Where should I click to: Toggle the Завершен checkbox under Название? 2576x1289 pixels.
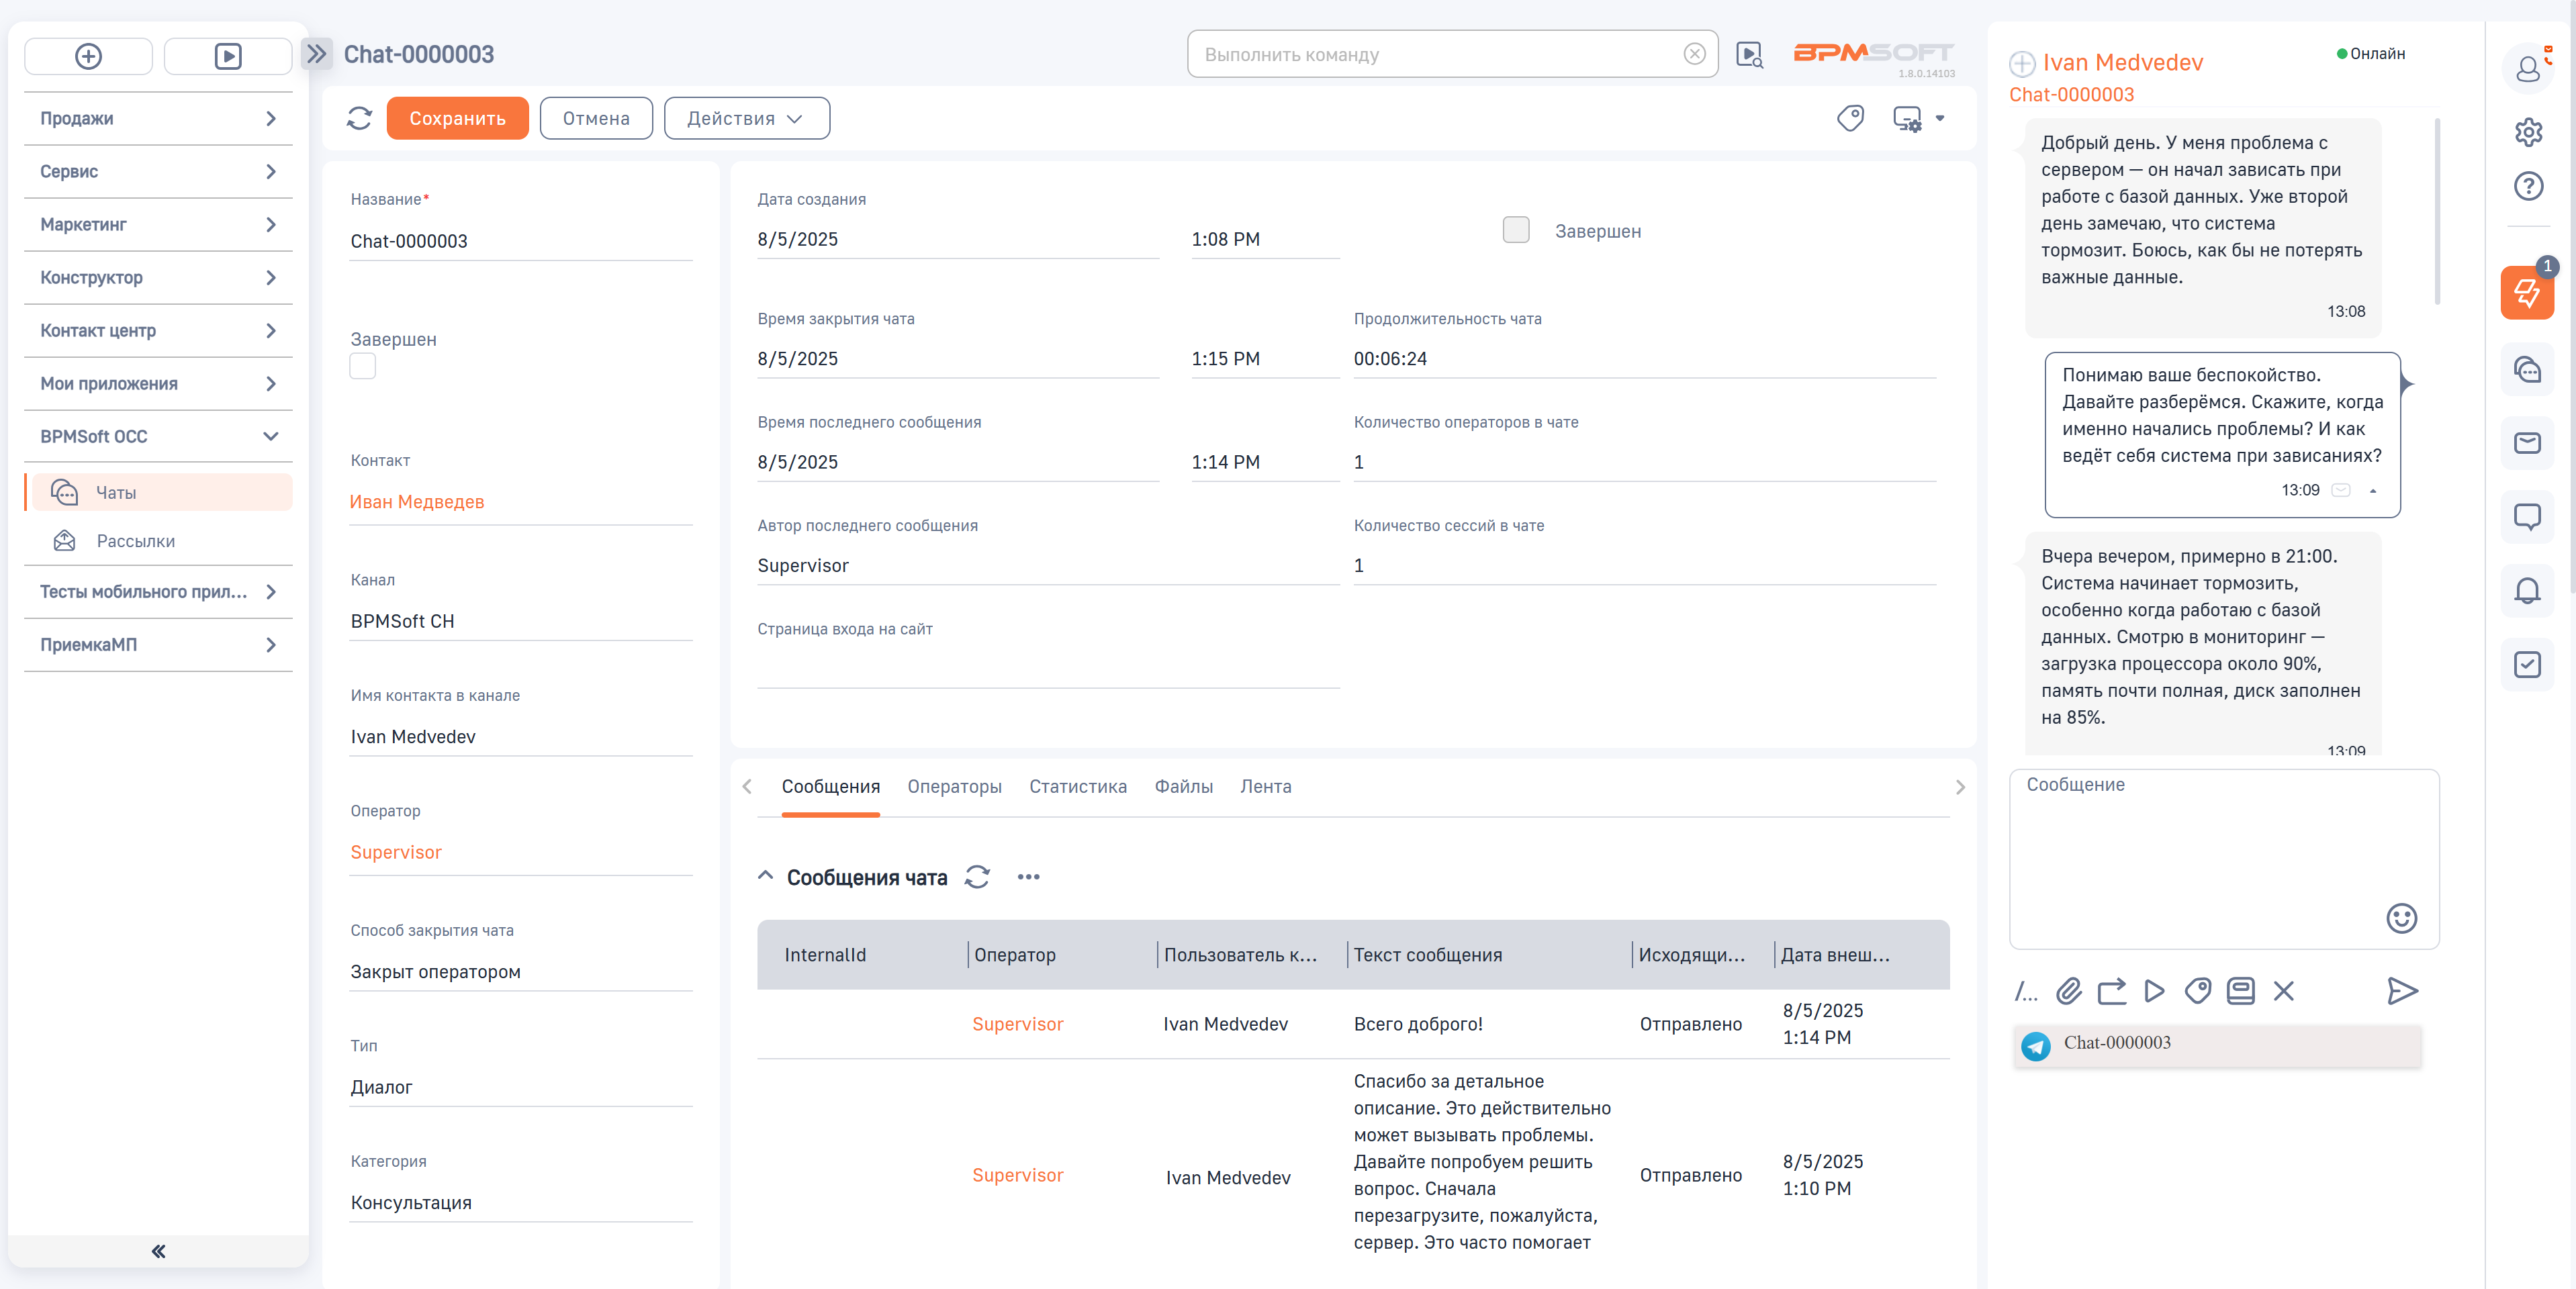(x=362, y=366)
